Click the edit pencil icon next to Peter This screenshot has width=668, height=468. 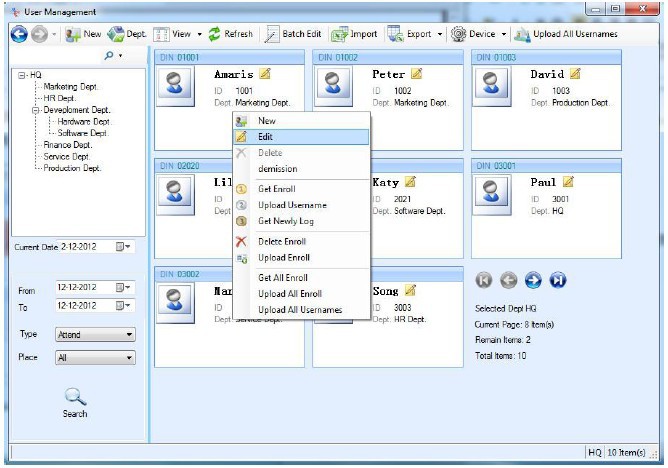(x=417, y=73)
